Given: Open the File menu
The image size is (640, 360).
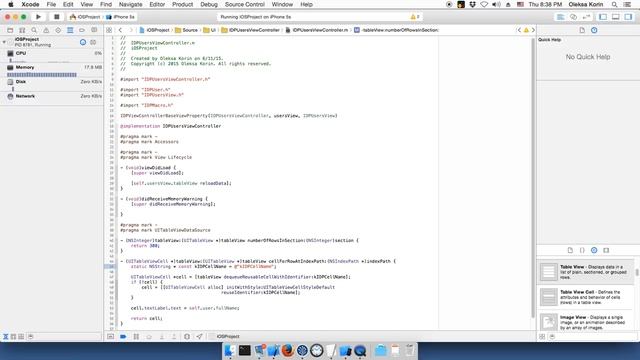Looking at the screenshot, I should point(51,4).
